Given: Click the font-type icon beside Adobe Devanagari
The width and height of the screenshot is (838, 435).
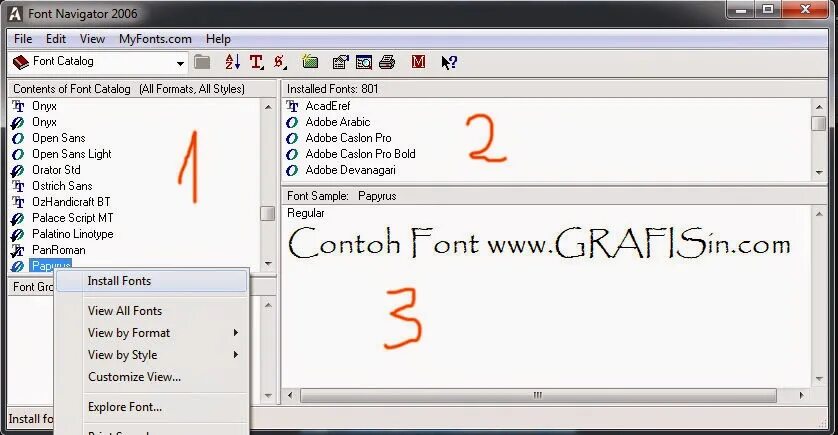Looking at the screenshot, I should pyautogui.click(x=292, y=170).
